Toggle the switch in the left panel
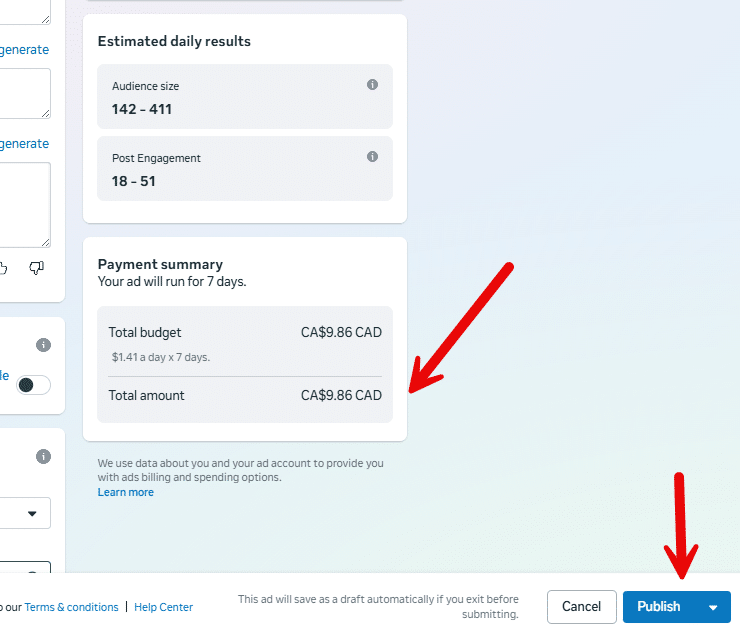This screenshot has height=634, width=740. (x=33, y=385)
